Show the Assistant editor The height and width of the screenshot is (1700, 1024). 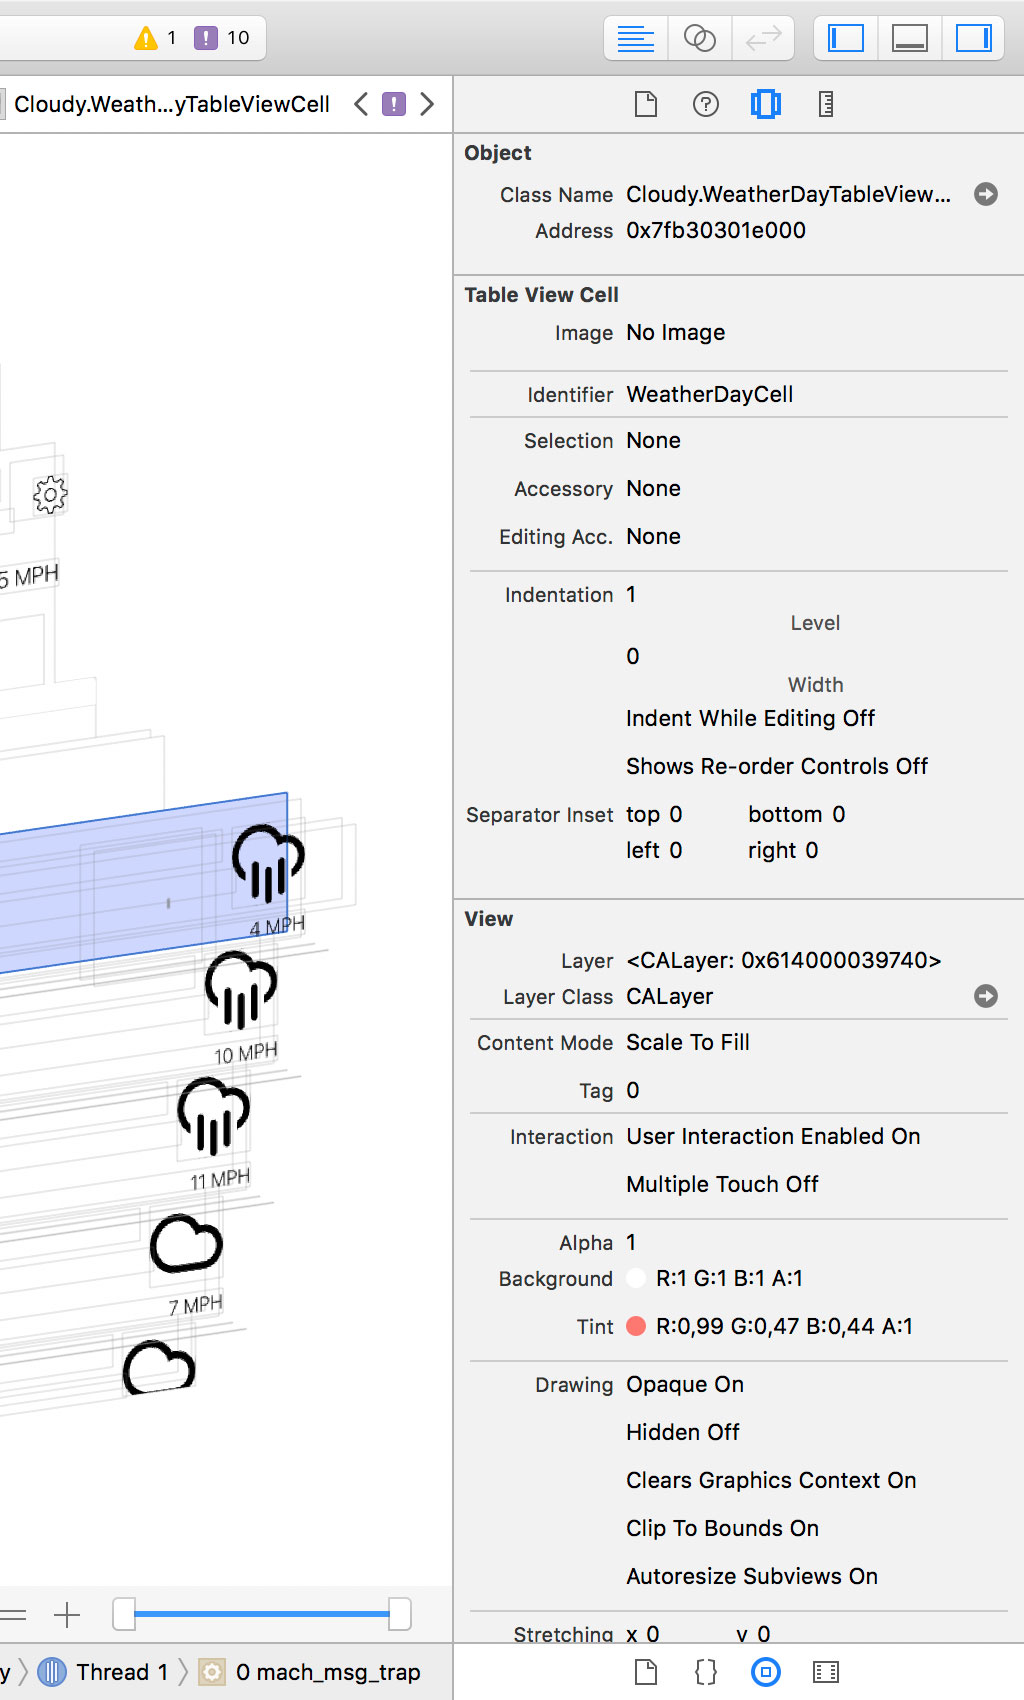(699, 39)
